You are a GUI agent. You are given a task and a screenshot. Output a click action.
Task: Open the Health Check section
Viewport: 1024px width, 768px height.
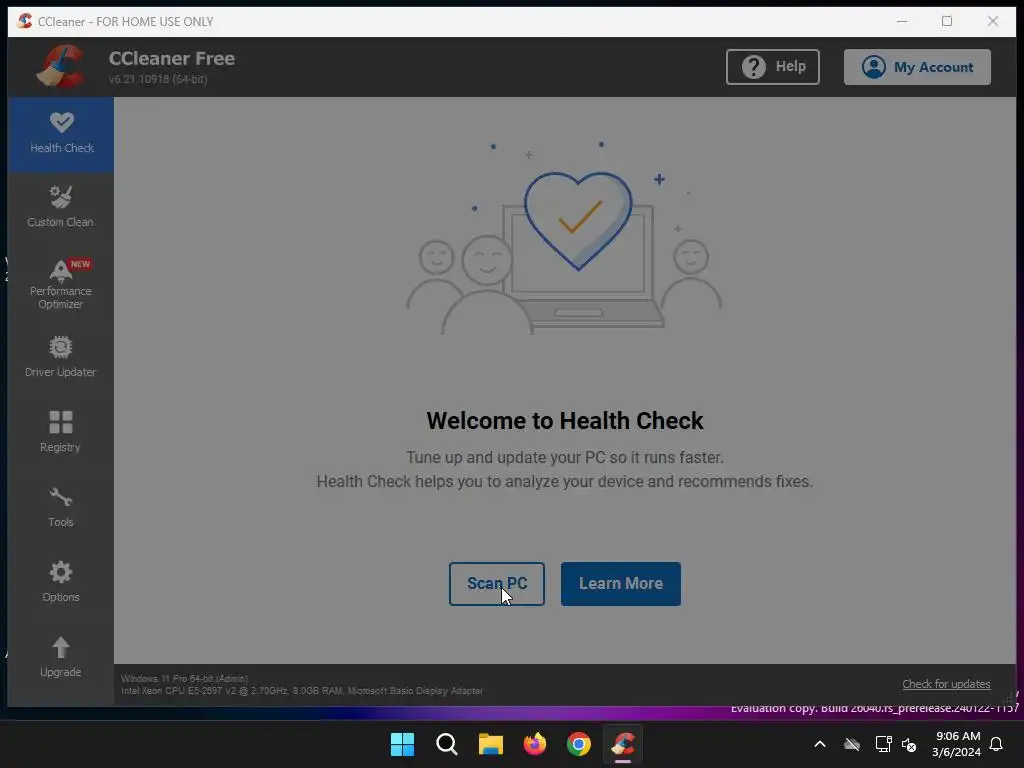point(61,134)
